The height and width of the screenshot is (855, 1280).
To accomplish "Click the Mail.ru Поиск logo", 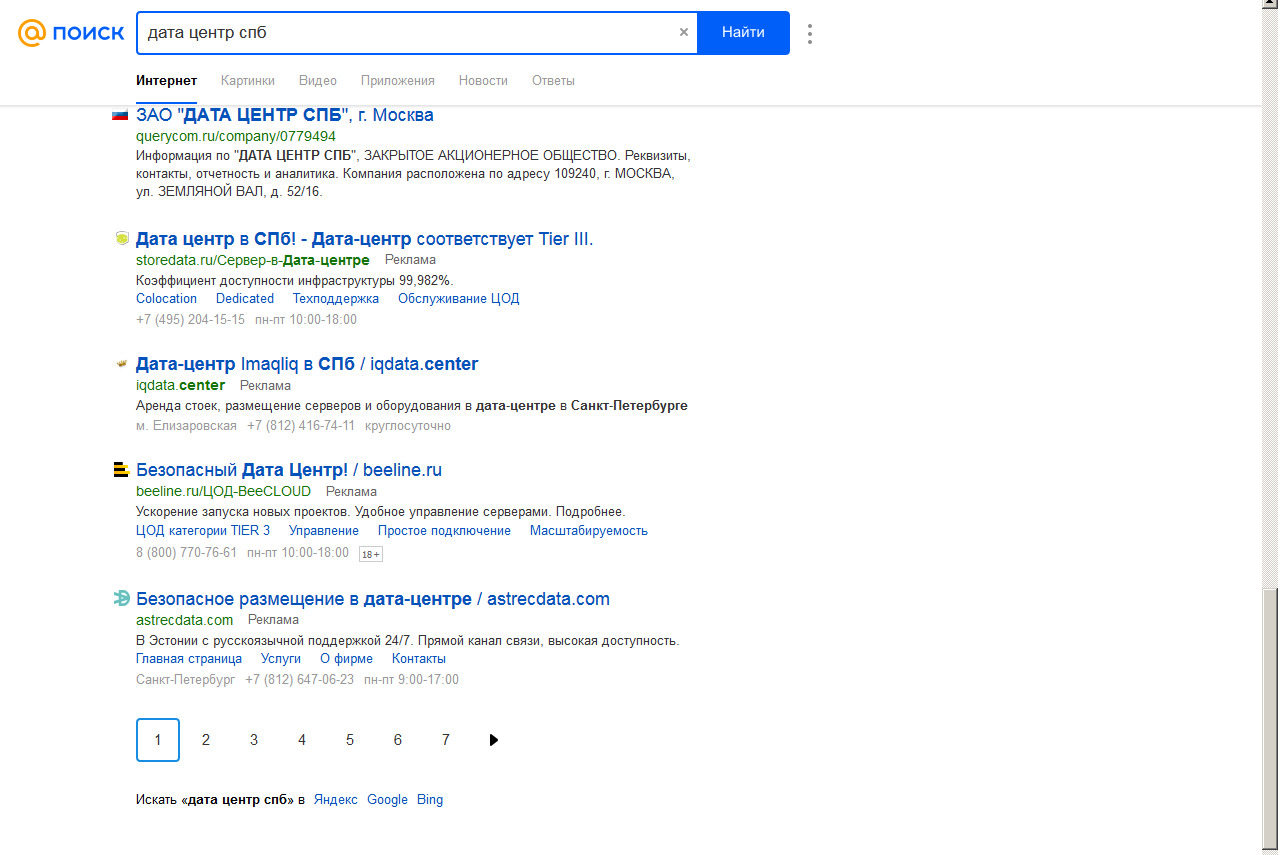I will [71, 33].
